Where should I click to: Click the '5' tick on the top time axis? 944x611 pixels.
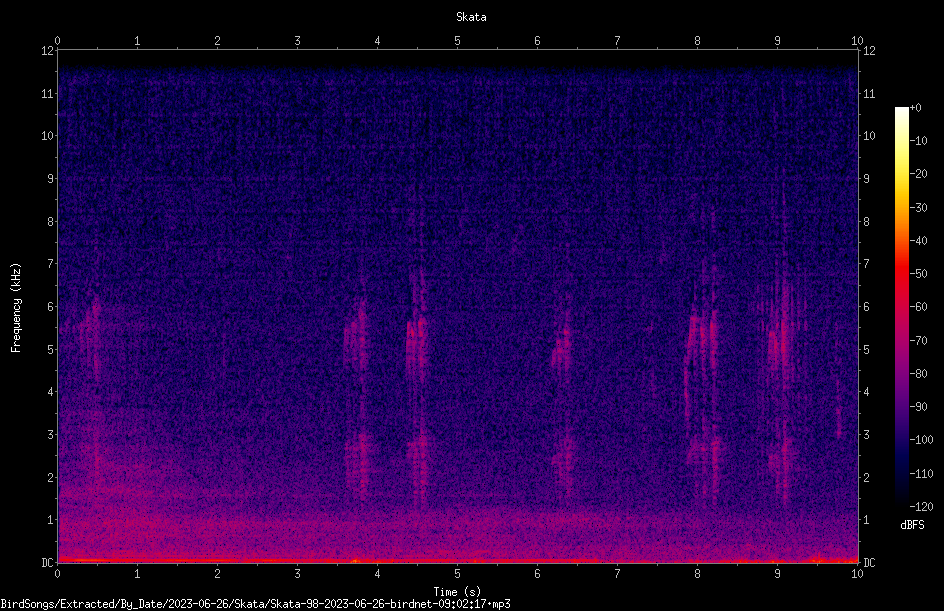(x=458, y=41)
